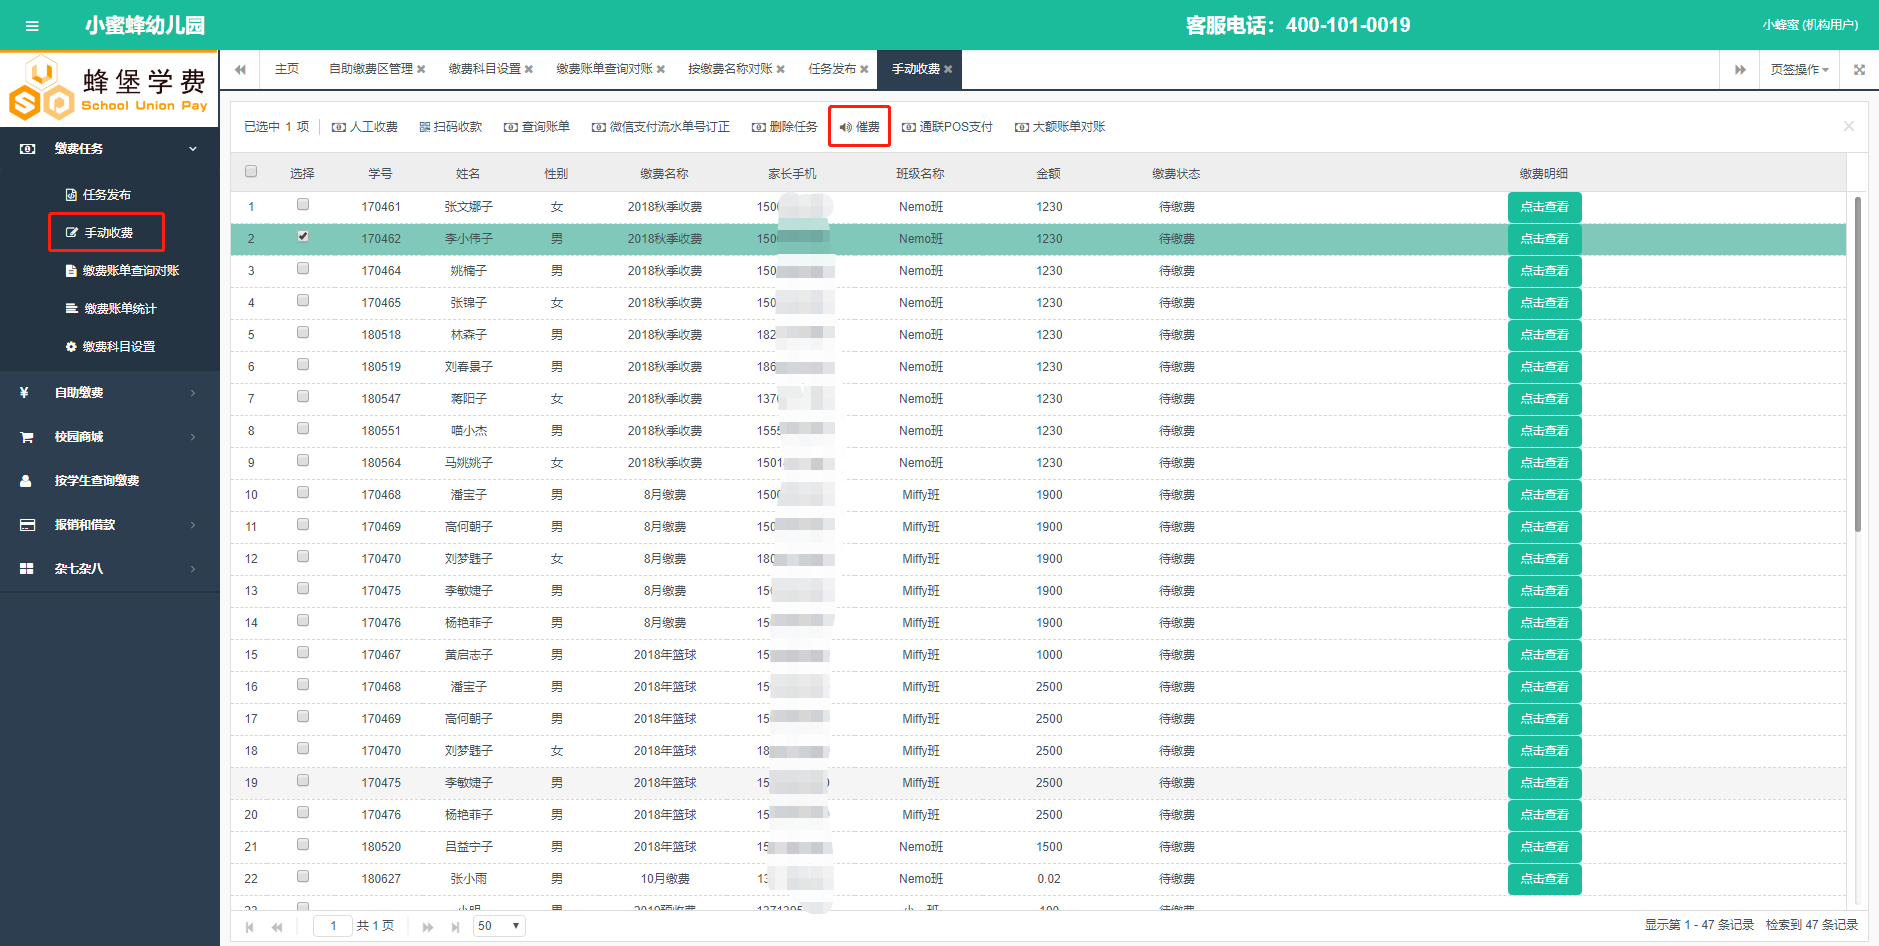Open 缴费账单查询对账 in the sidebar
This screenshot has height=946, width=1879.
(x=122, y=271)
